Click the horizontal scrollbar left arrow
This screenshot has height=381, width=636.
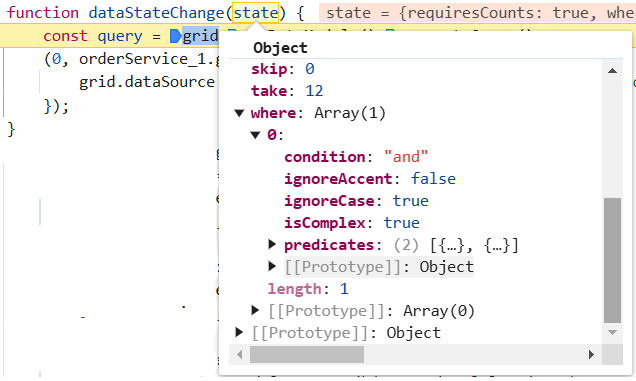[x=239, y=355]
